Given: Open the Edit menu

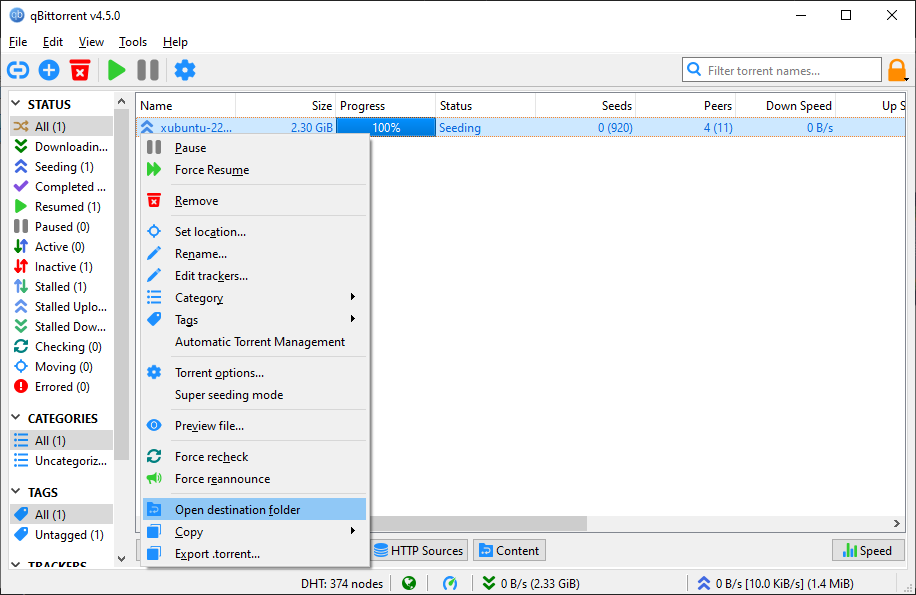Looking at the screenshot, I should point(53,42).
